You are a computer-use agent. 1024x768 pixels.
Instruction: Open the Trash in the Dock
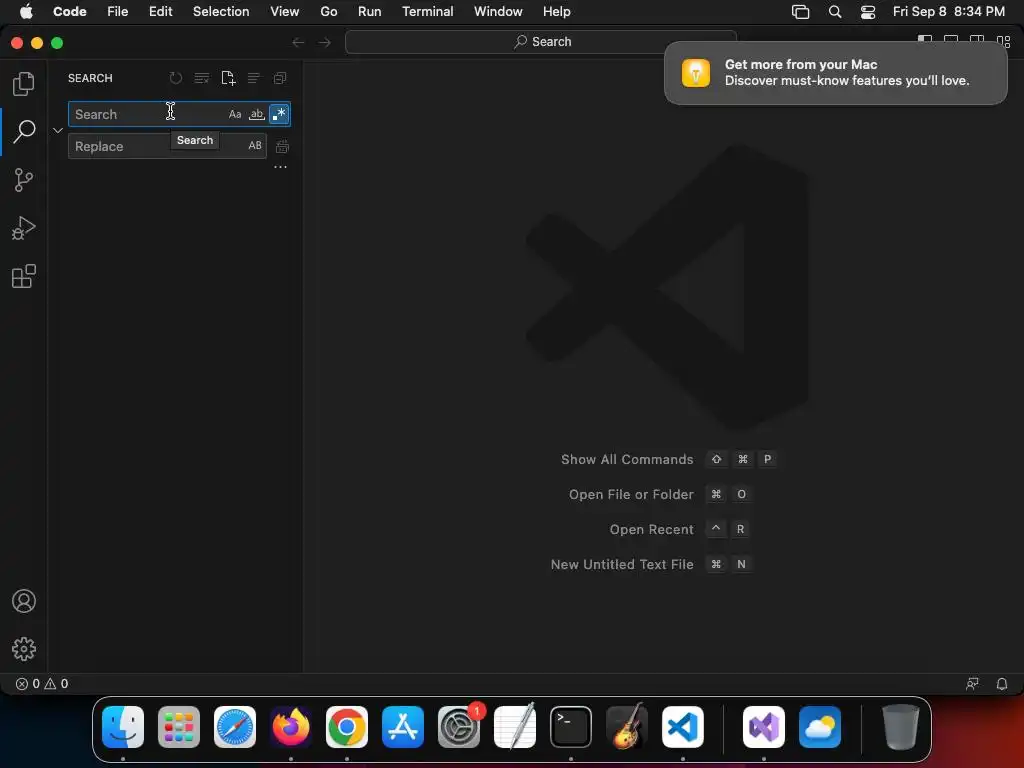click(x=901, y=727)
